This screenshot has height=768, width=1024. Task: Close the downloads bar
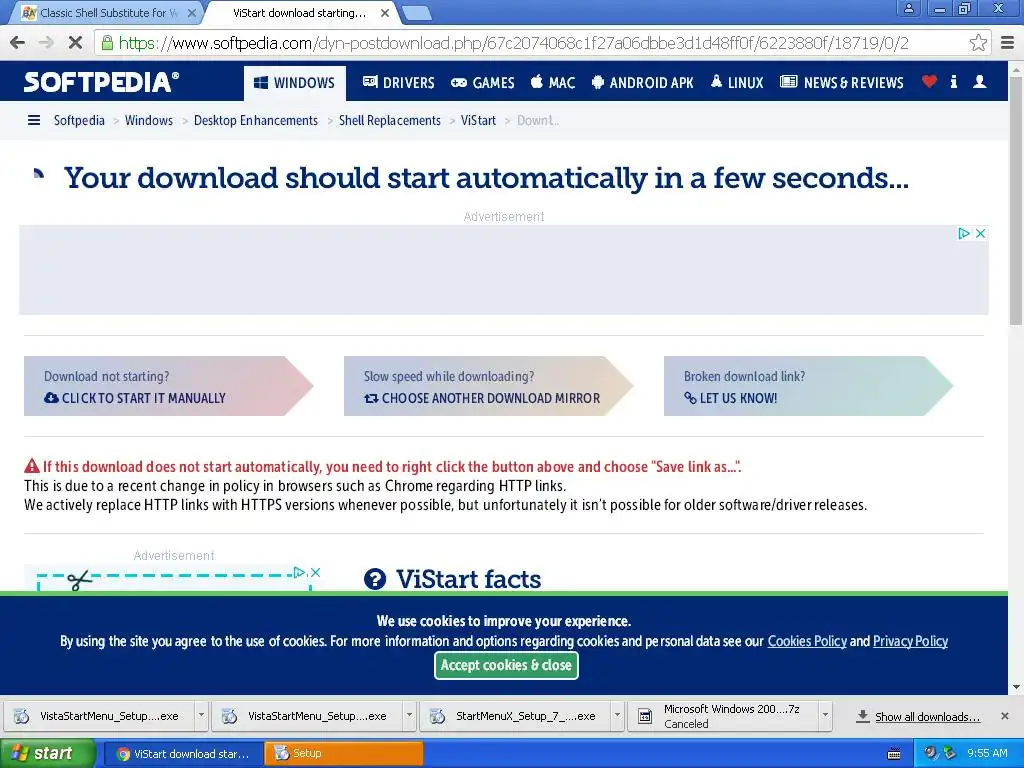[1005, 716]
